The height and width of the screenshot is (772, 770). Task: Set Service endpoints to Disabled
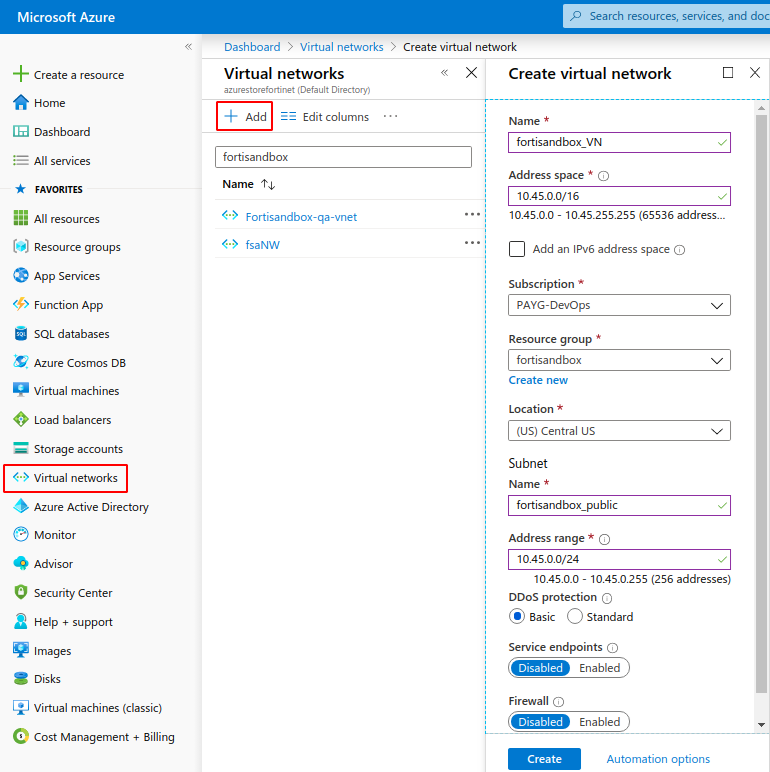pos(540,668)
